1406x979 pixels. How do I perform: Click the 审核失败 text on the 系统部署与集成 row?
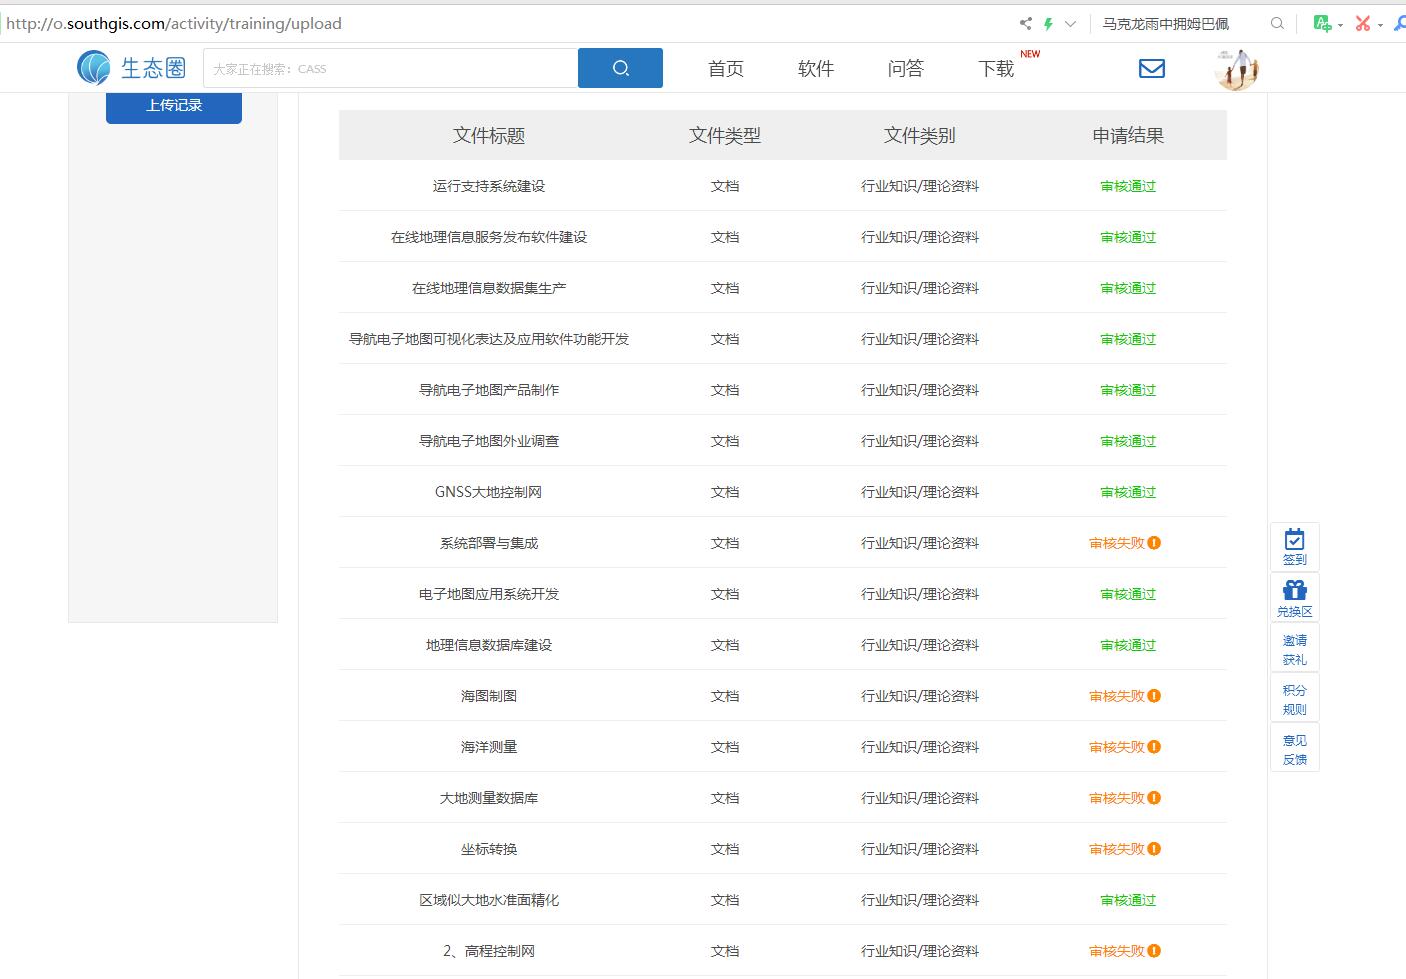coord(1117,543)
